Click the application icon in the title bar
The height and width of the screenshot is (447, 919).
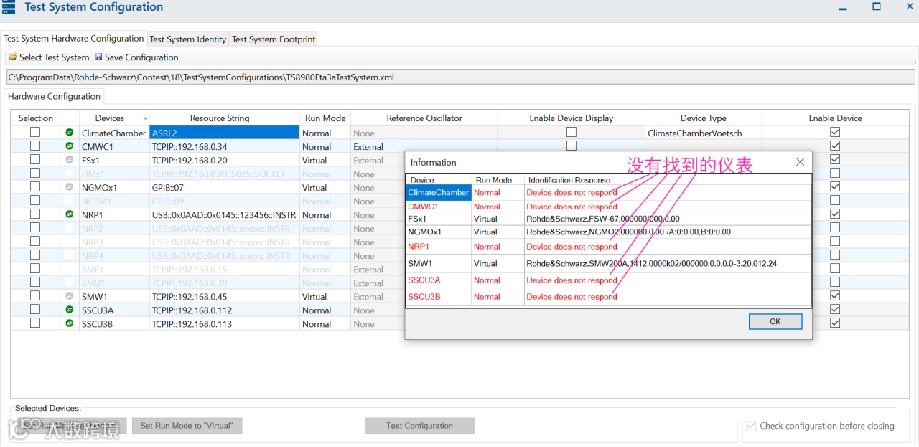pos(8,8)
